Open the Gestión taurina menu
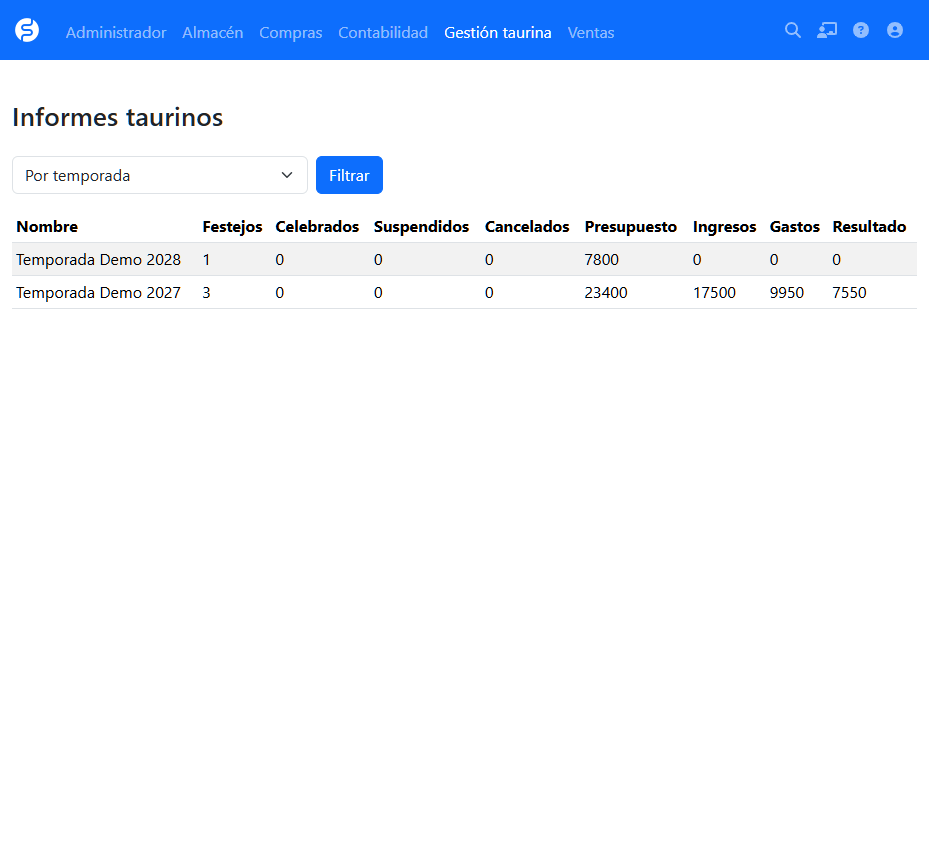Image resolution: width=929 pixels, height=861 pixels. (x=498, y=33)
